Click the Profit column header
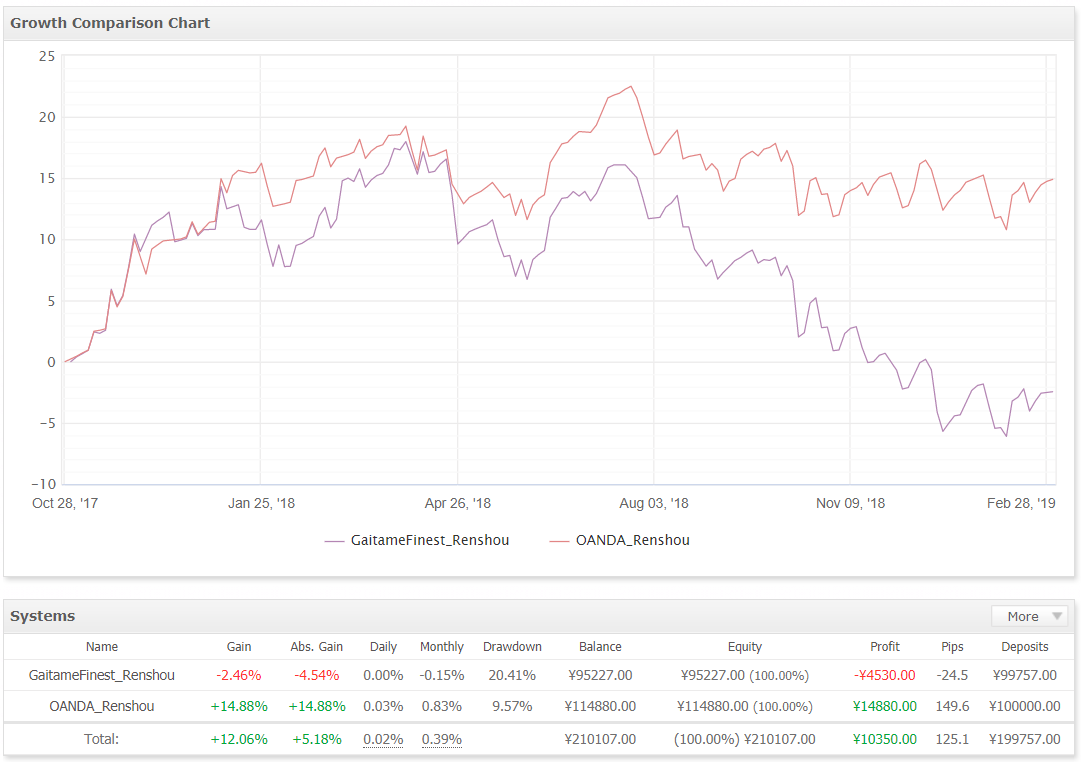The width and height of the screenshot is (1081, 762). click(x=885, y=647)
